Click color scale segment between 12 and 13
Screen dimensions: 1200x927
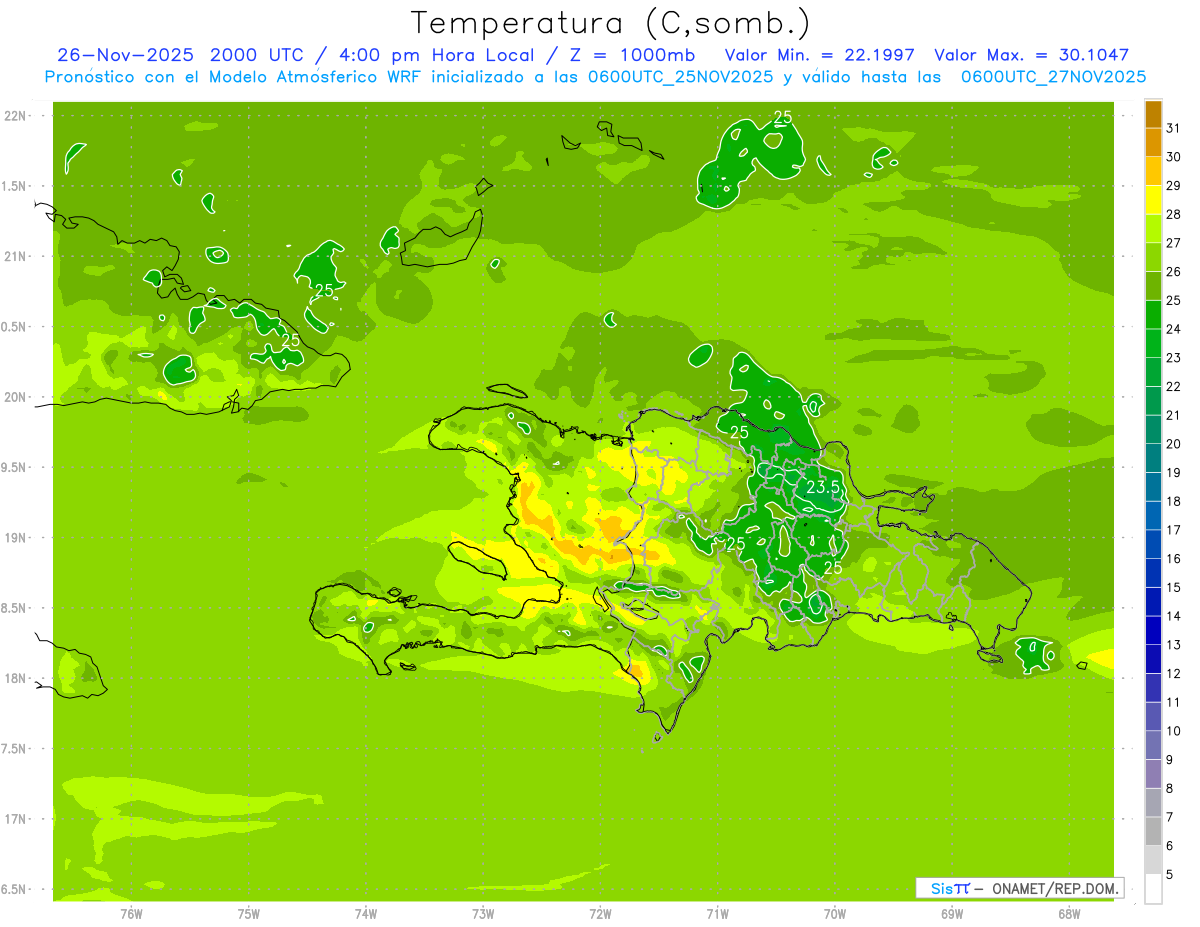[1153, 660]
